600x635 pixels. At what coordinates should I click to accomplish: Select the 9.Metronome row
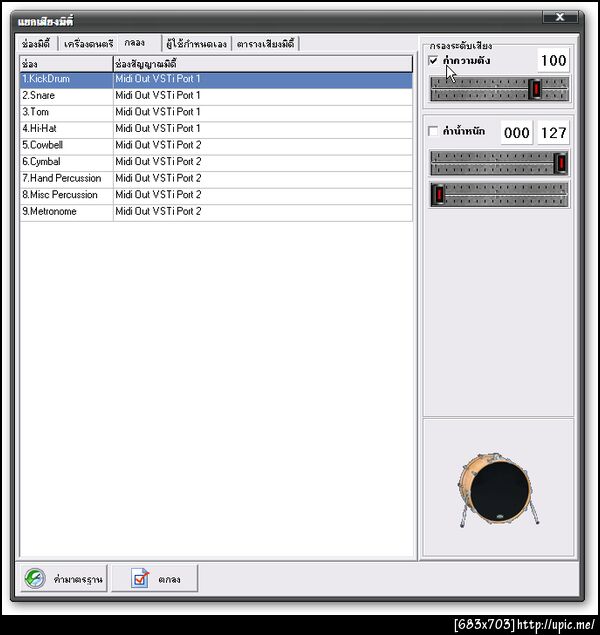point(216,212)
